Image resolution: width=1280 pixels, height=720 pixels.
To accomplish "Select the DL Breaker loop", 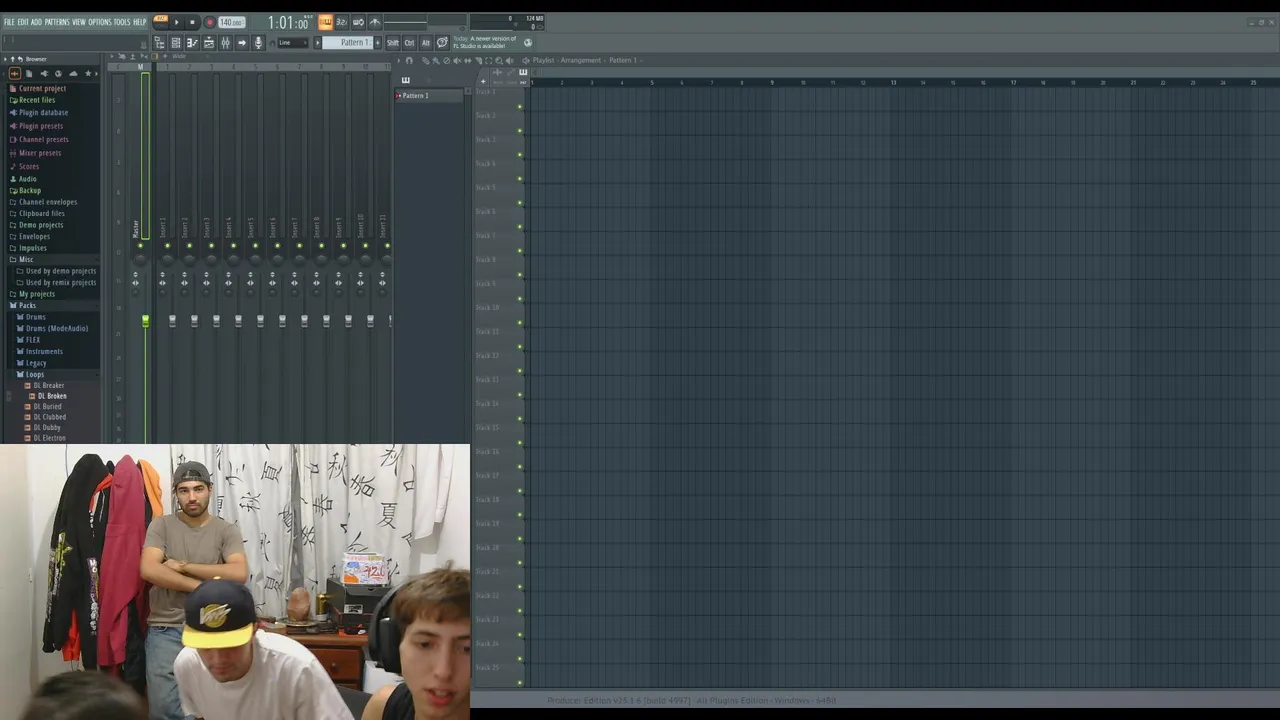I will [48, 385].
